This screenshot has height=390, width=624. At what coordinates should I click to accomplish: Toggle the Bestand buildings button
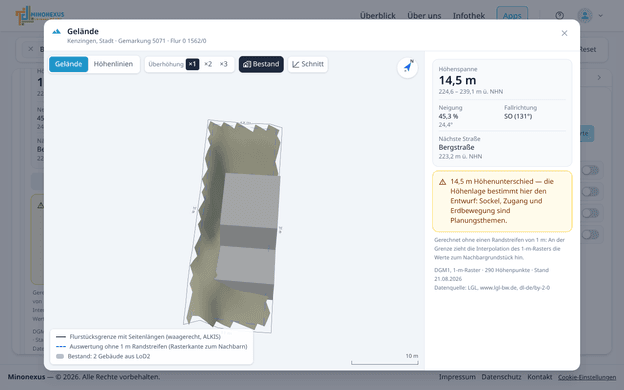tap(261, 64)
